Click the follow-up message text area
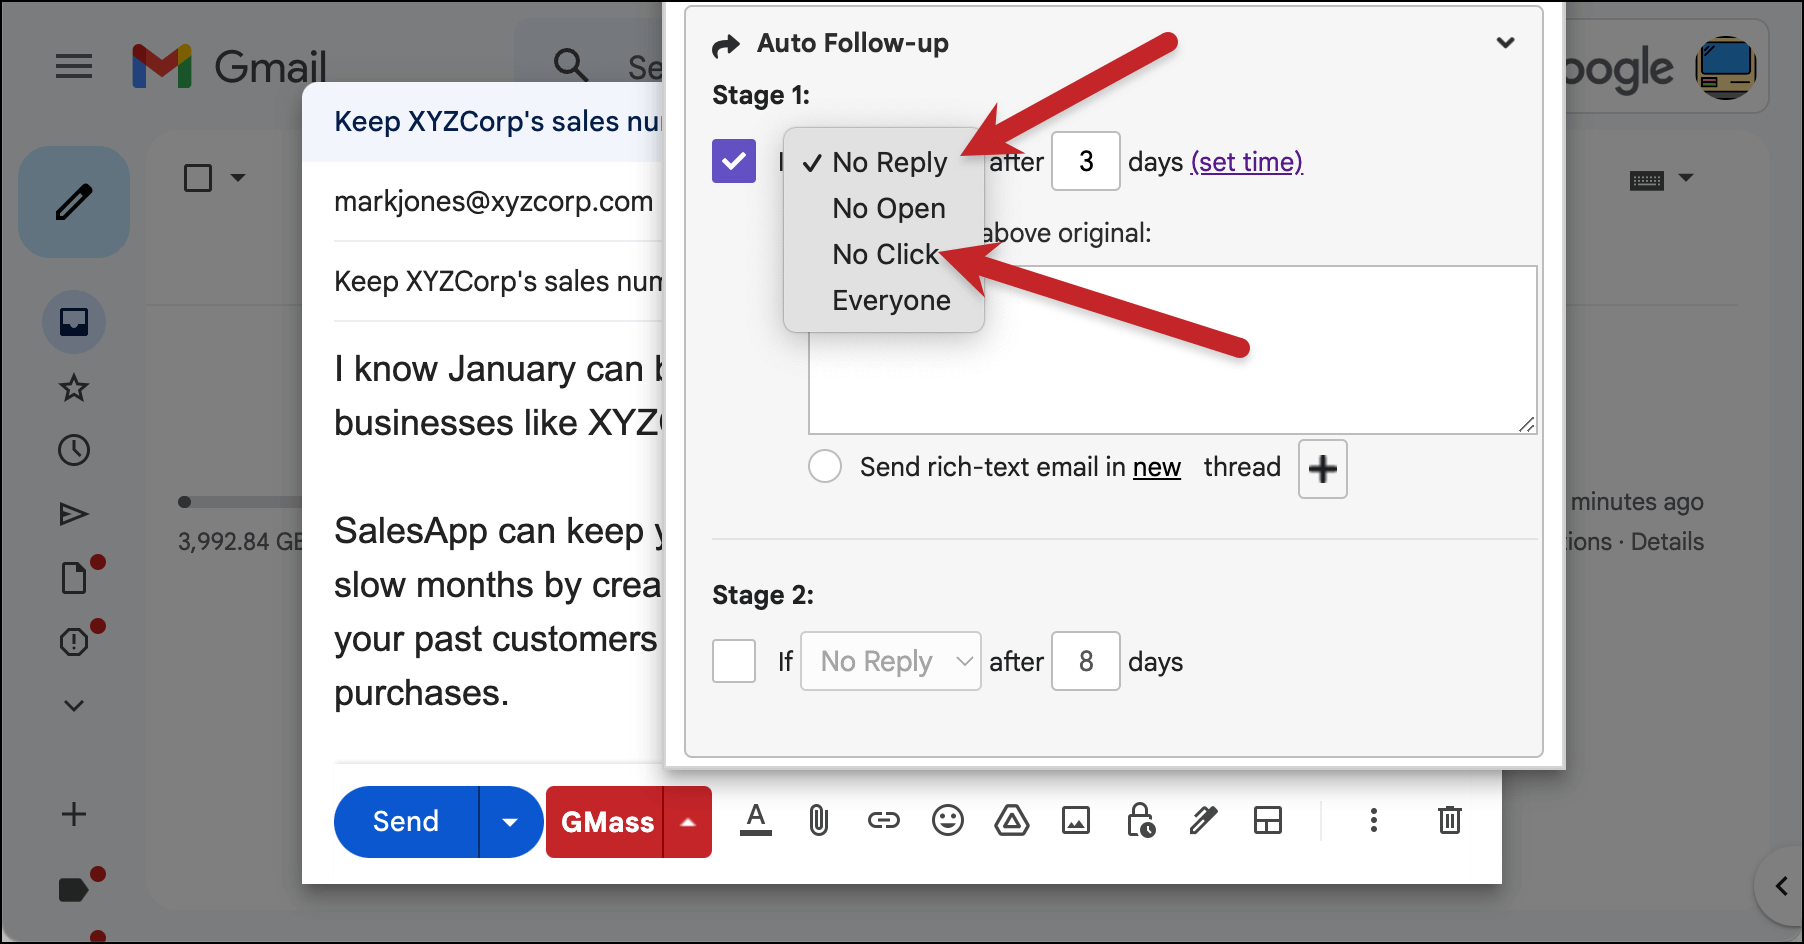The height and width of the screenshot is (944, 1804). (x=1172, y=350)
